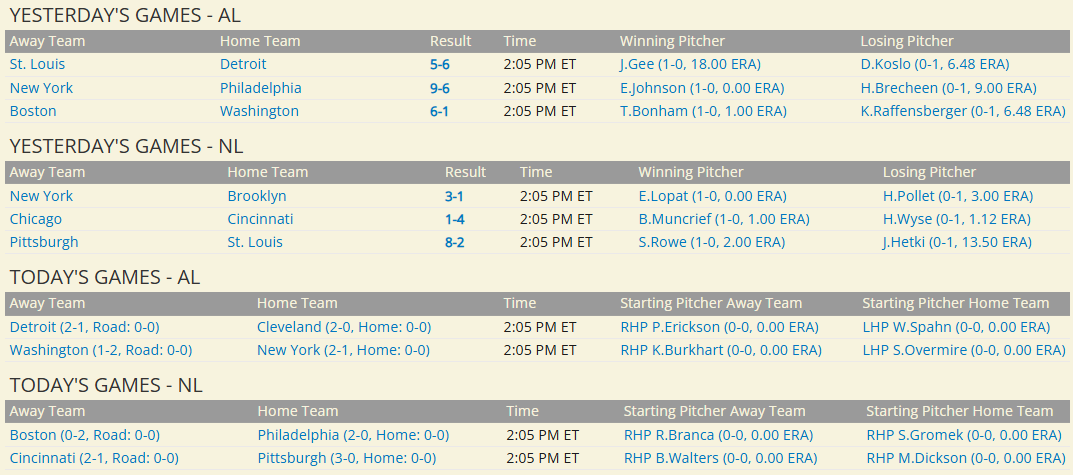View starting pitcher LHP W.Spahn

[x=956, y=327]
